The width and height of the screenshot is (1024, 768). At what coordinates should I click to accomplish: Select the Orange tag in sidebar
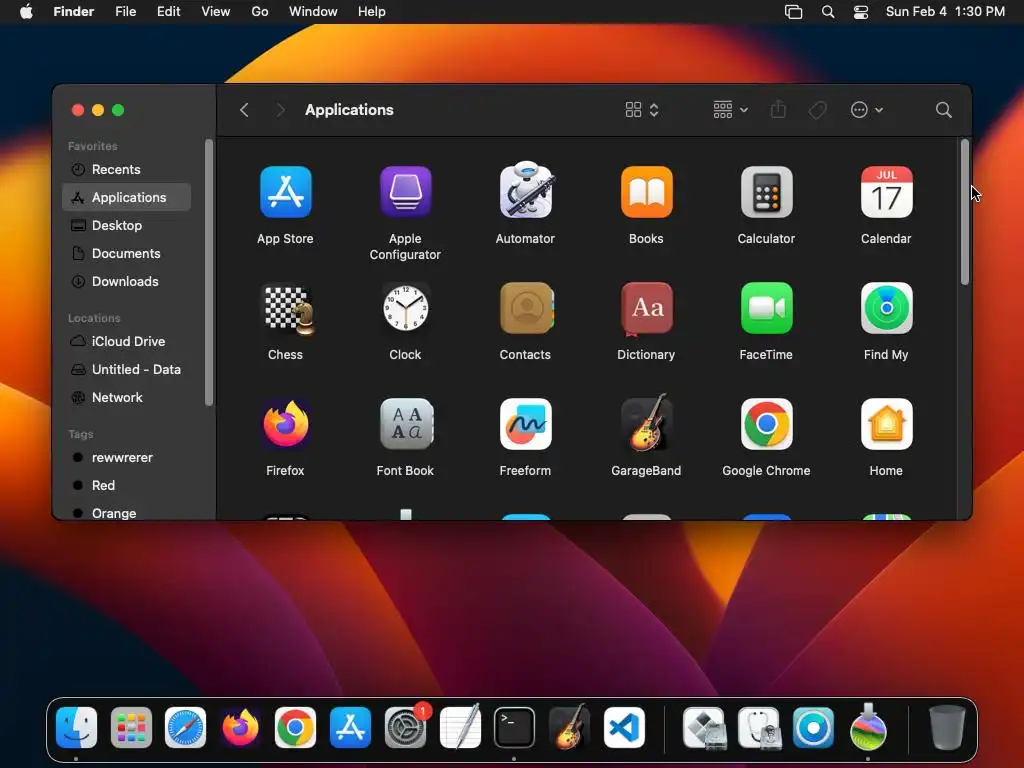127,513
